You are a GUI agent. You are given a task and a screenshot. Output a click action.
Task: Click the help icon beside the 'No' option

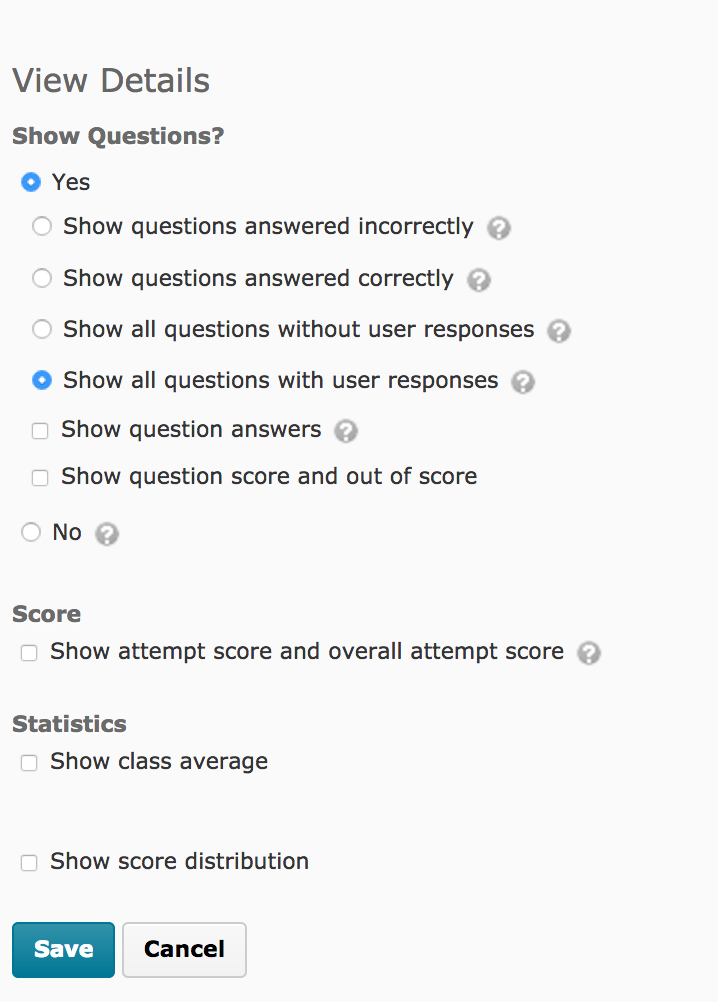click(107, 534)
